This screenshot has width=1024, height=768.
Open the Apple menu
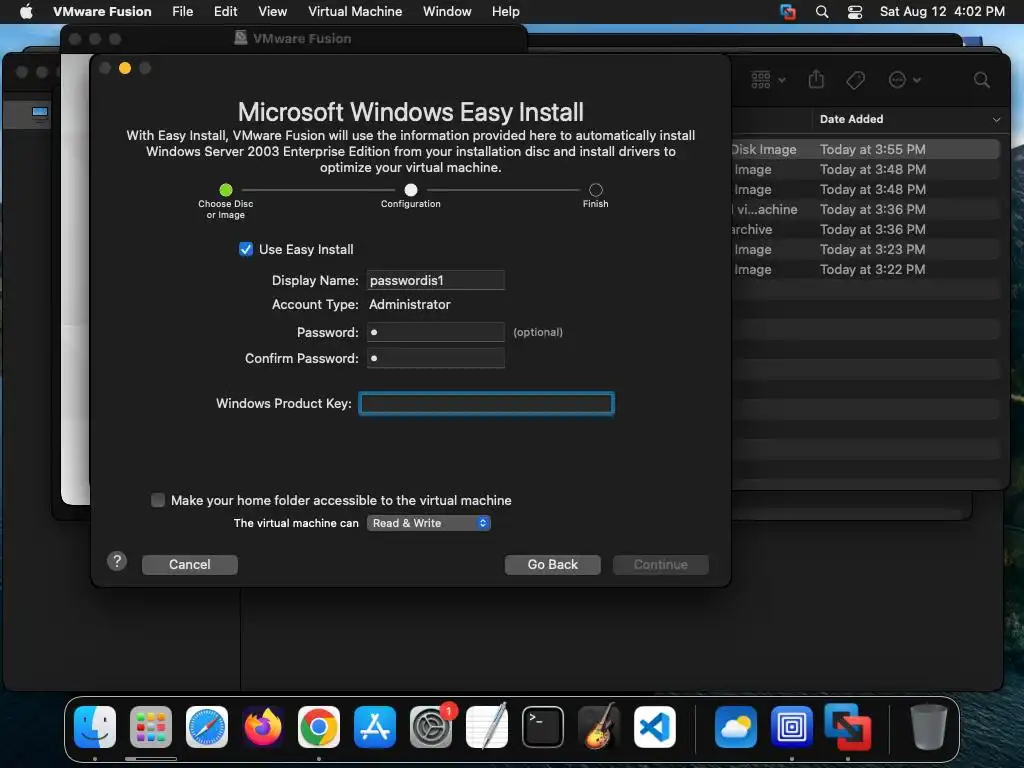click(26, 11)
